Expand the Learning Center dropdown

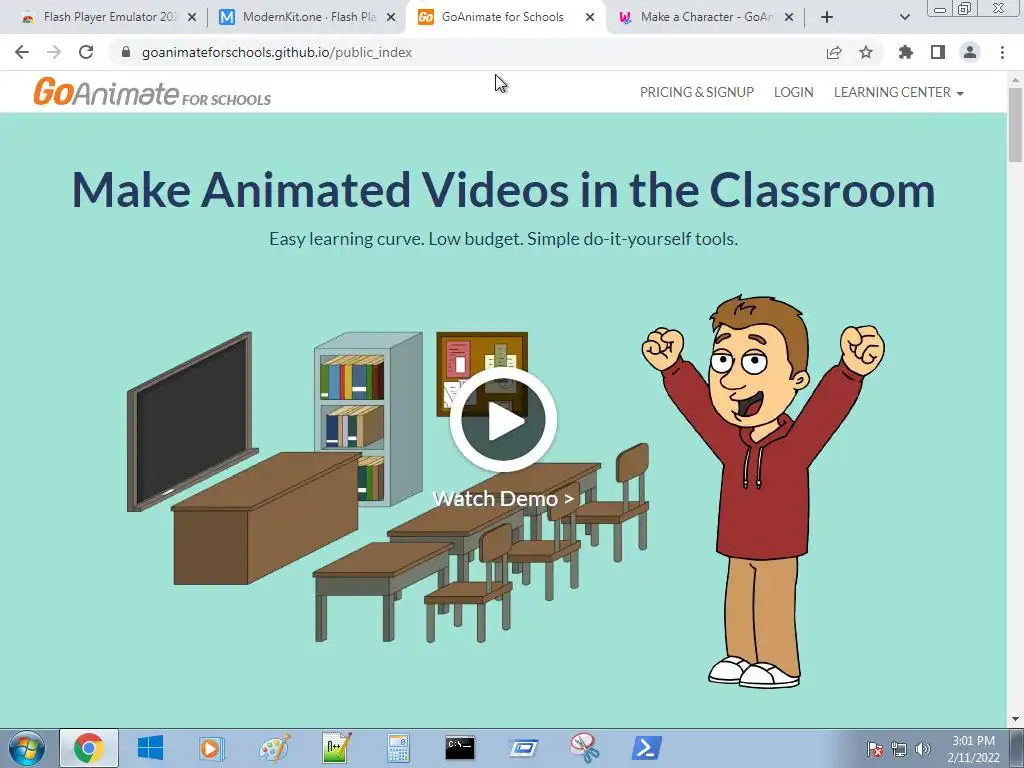(899, 92)
